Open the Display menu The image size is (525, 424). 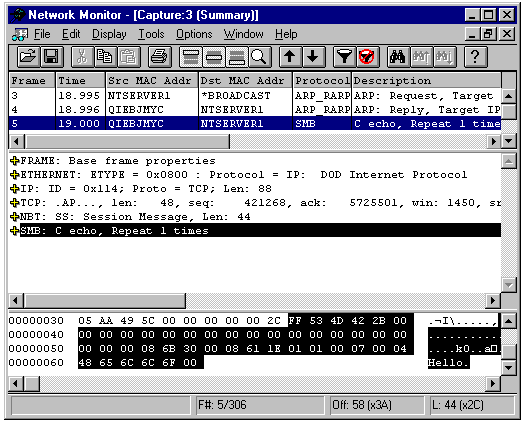[x=109, y=34]
